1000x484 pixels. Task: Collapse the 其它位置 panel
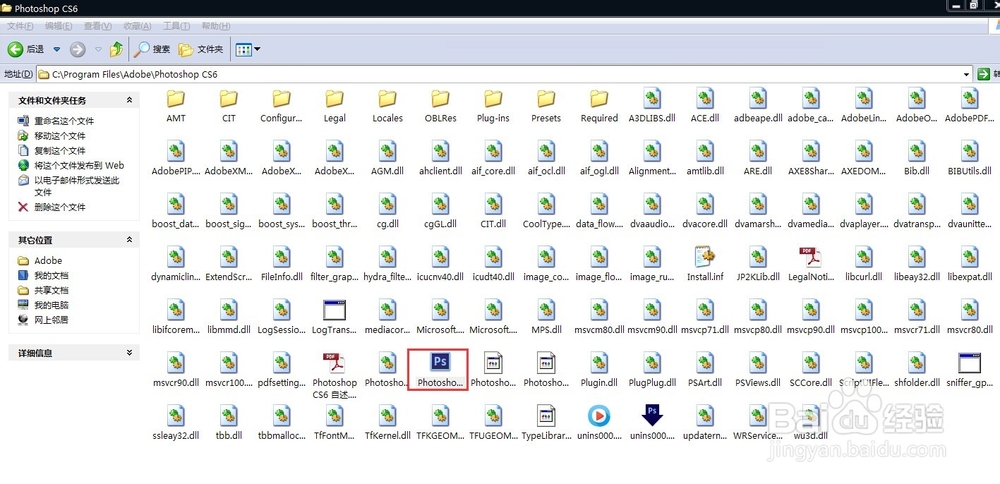[x=129, y=240]
